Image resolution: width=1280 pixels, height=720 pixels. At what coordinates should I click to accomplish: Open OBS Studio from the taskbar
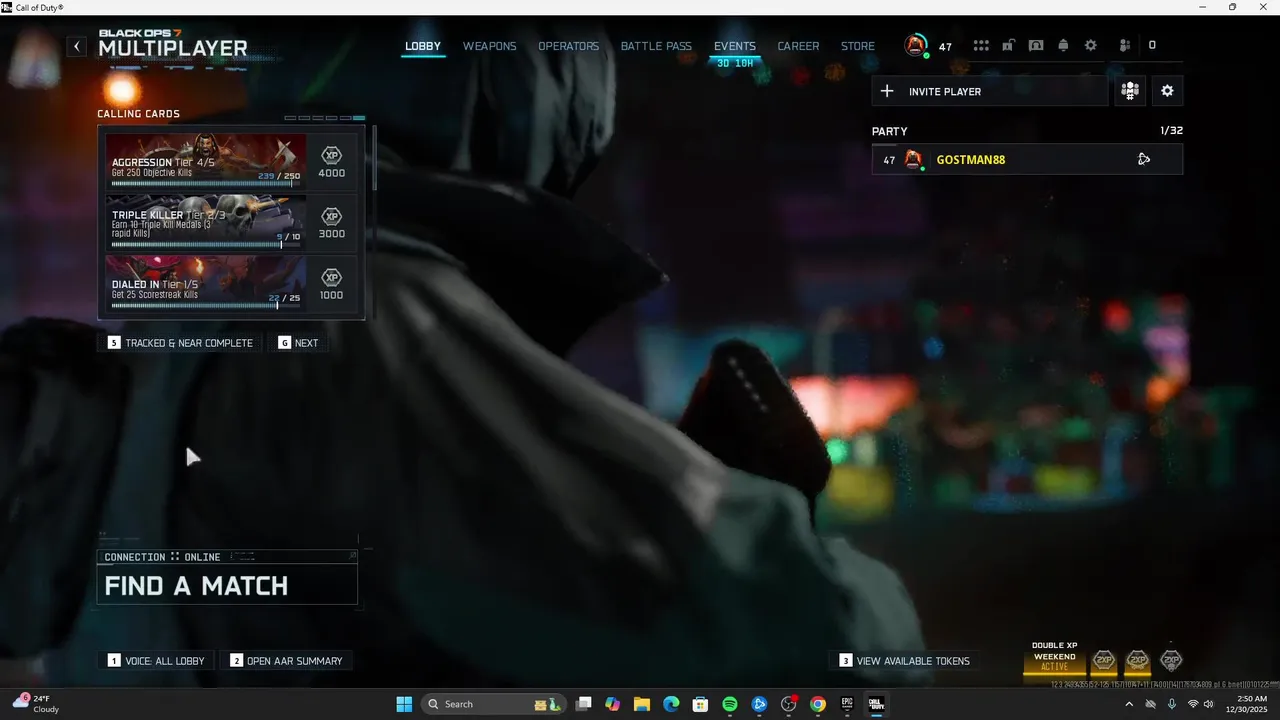pyautogui.click(x=789, y=704)
